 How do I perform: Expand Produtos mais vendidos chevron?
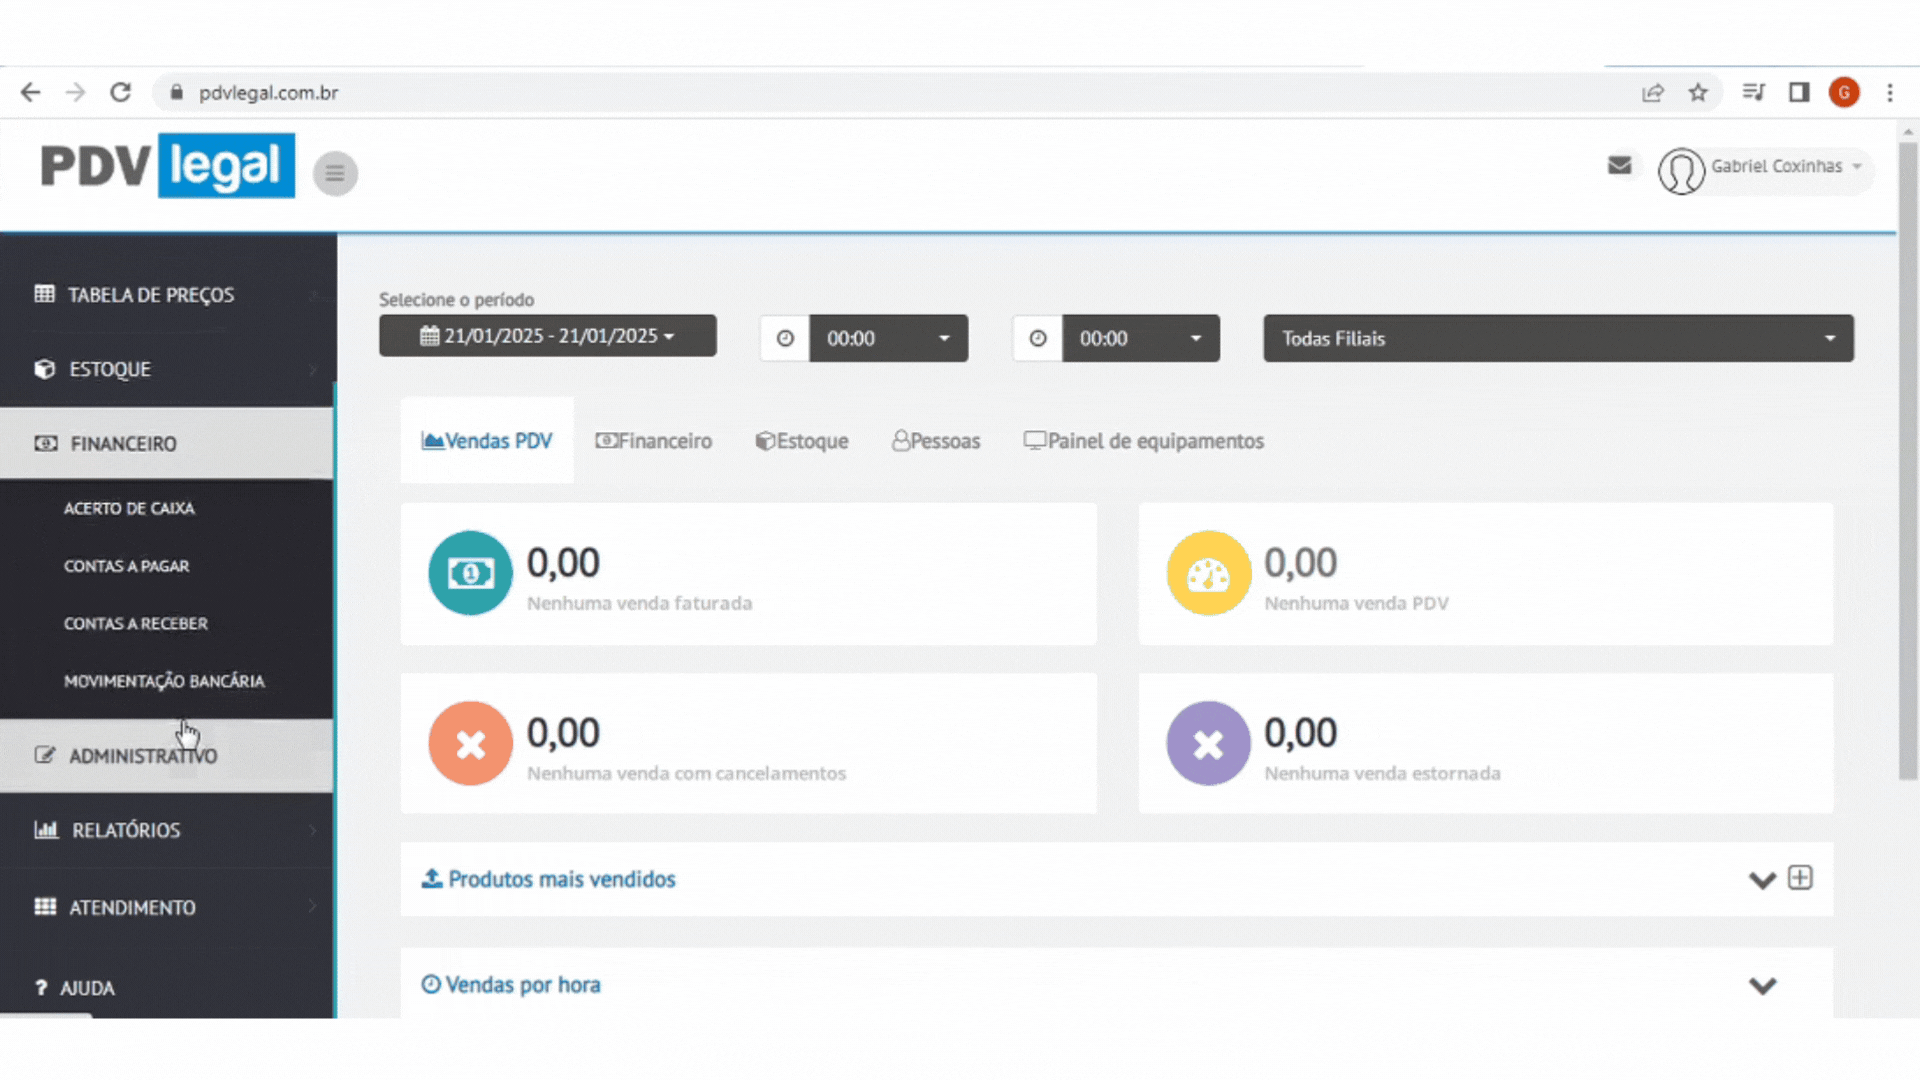[x=1762, y=880]
